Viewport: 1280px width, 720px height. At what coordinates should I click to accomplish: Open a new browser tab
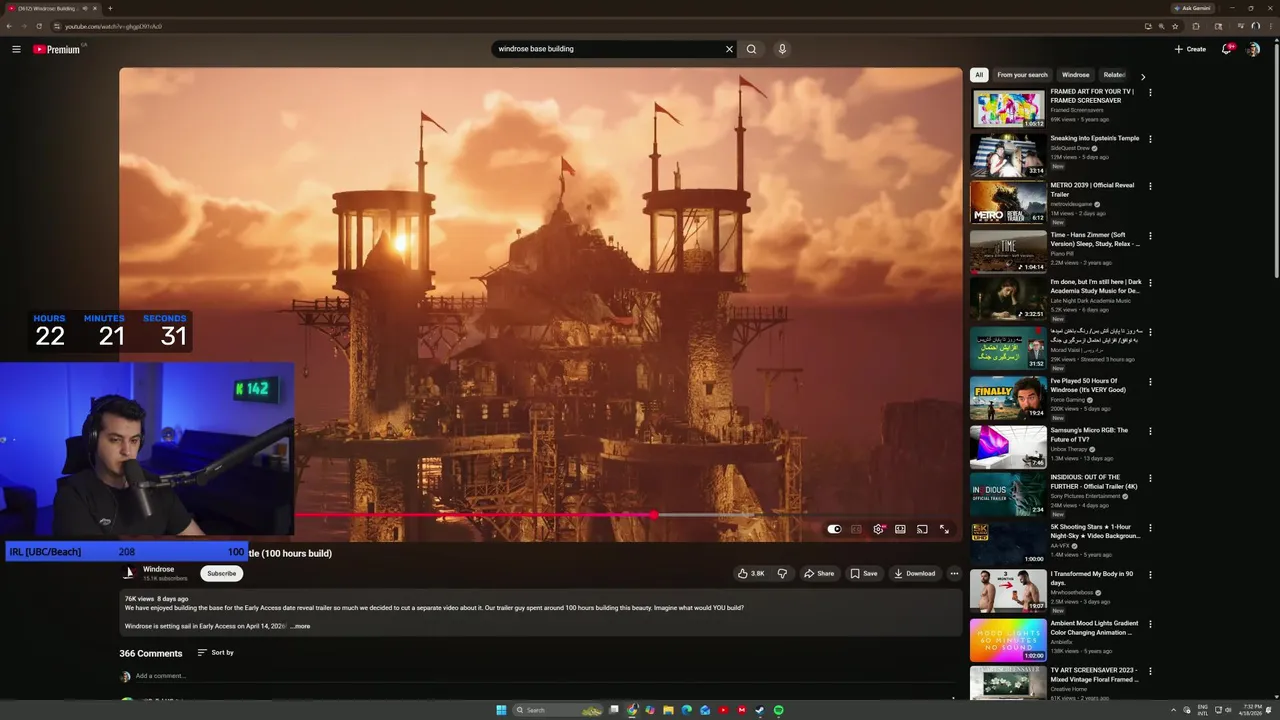110,8
